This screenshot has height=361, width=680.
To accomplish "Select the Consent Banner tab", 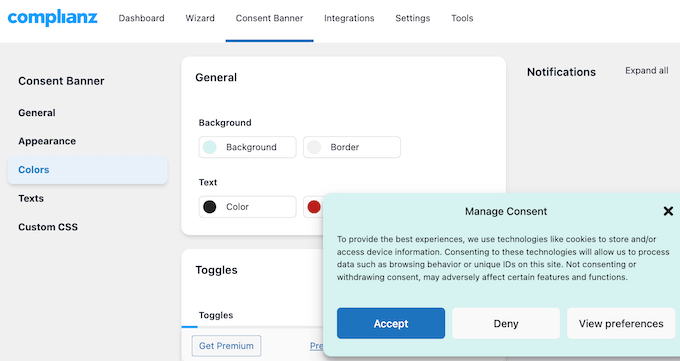I will (269, 18).
